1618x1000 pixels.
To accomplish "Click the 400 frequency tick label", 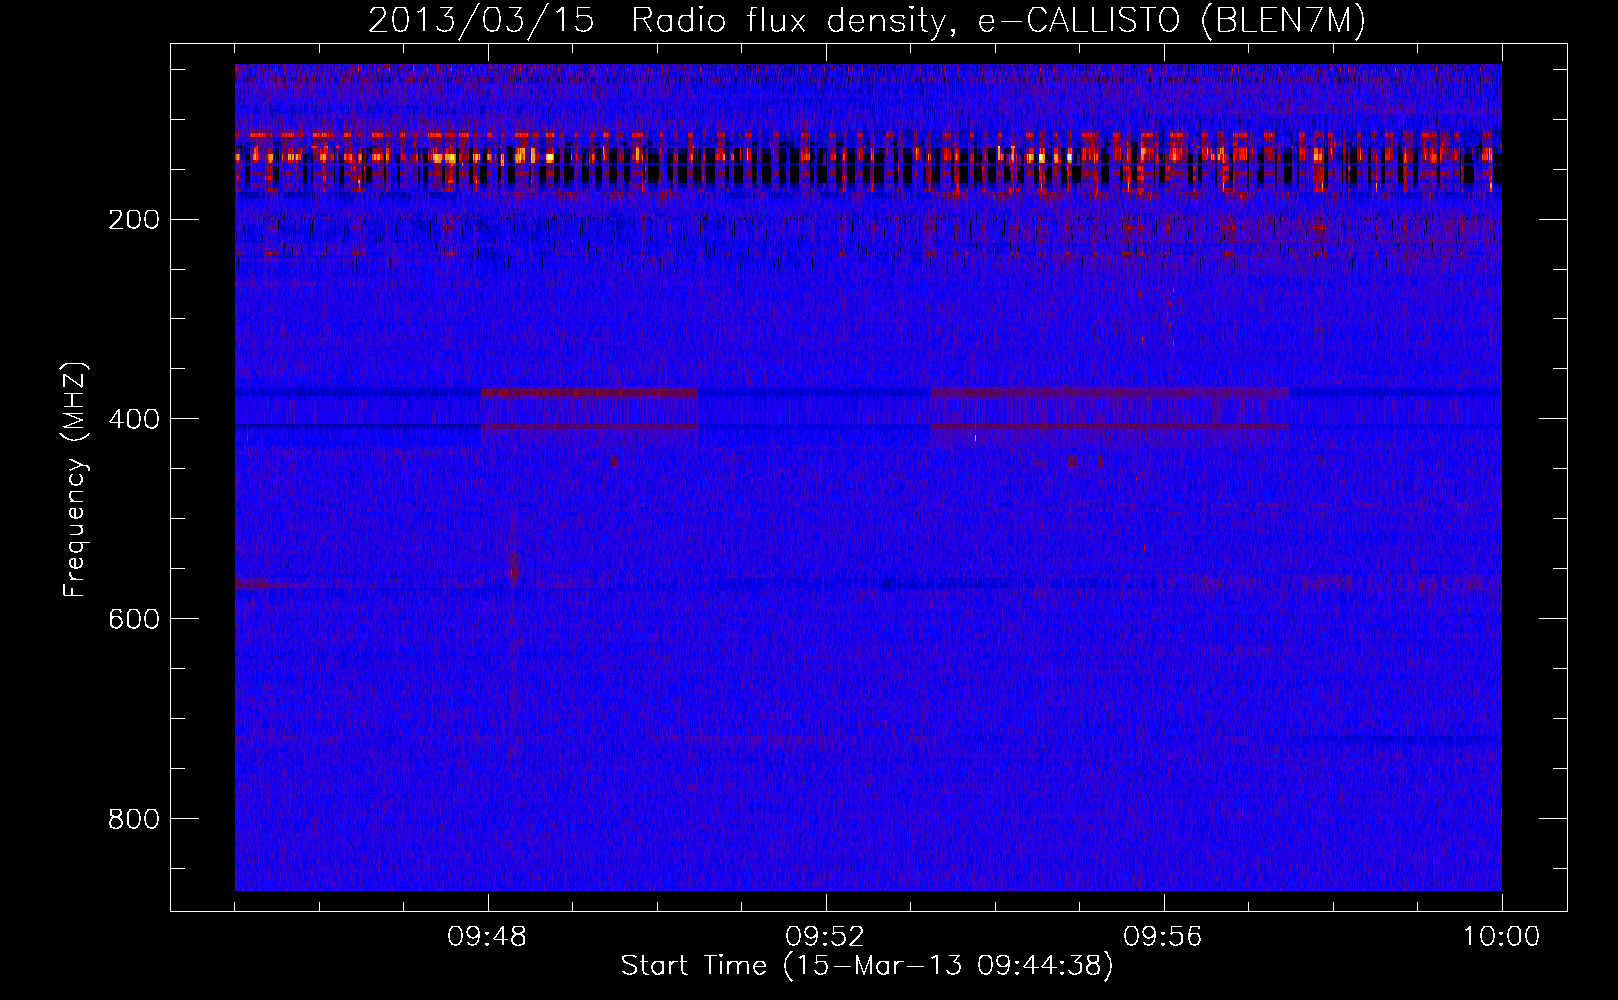I will pos(134,419).
